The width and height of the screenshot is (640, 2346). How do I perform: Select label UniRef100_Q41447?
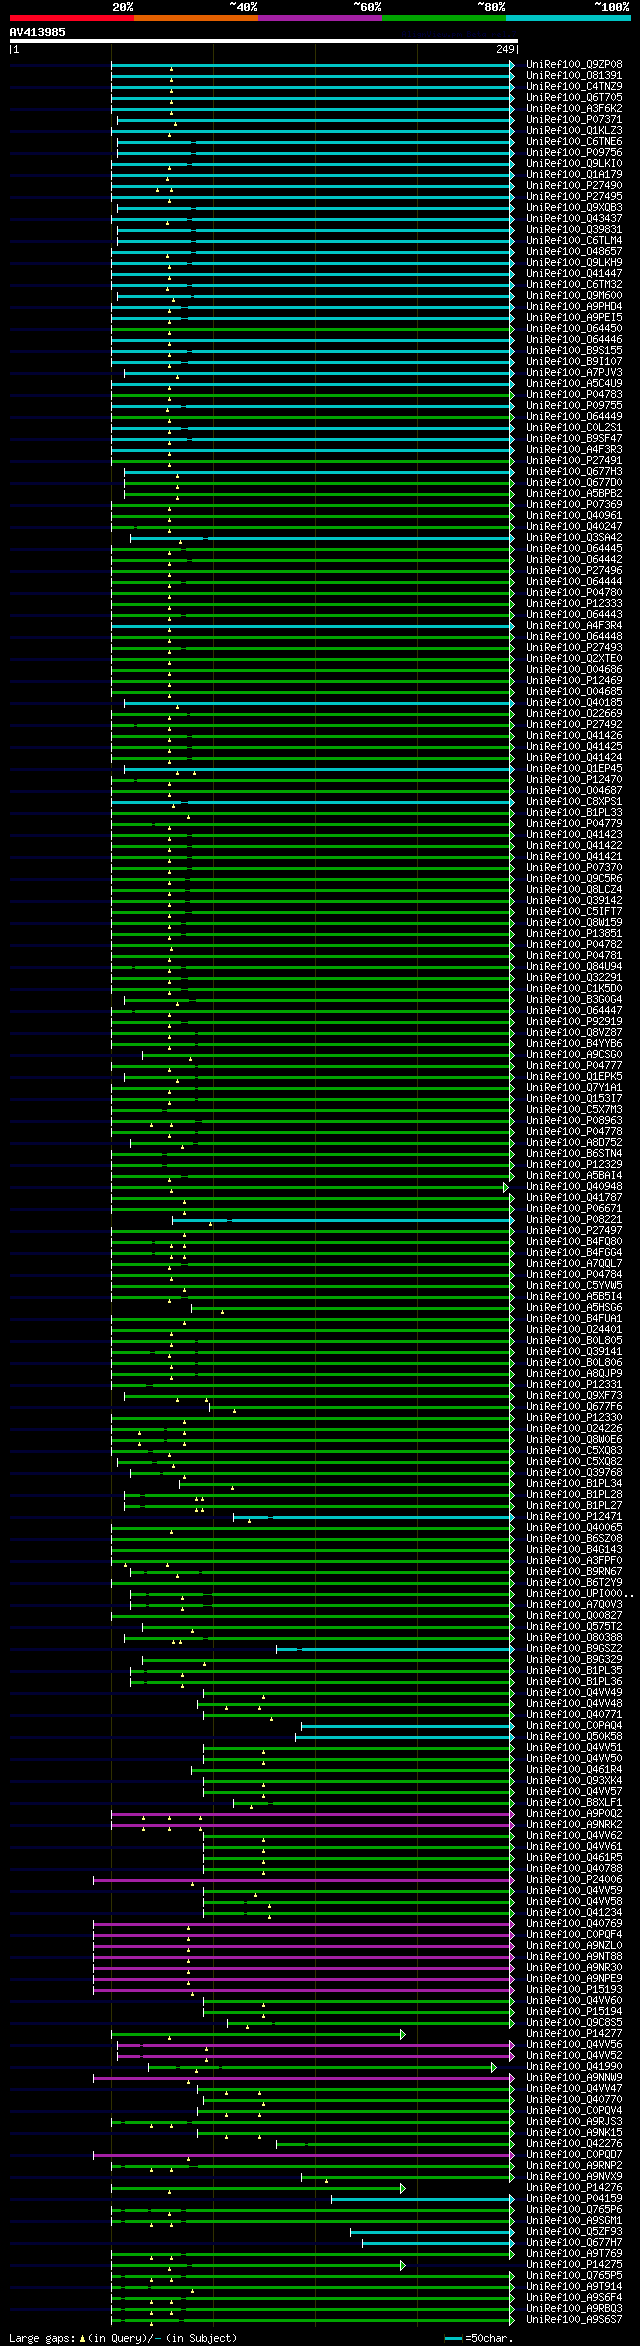pyautogui.click(x=574, y=273)
